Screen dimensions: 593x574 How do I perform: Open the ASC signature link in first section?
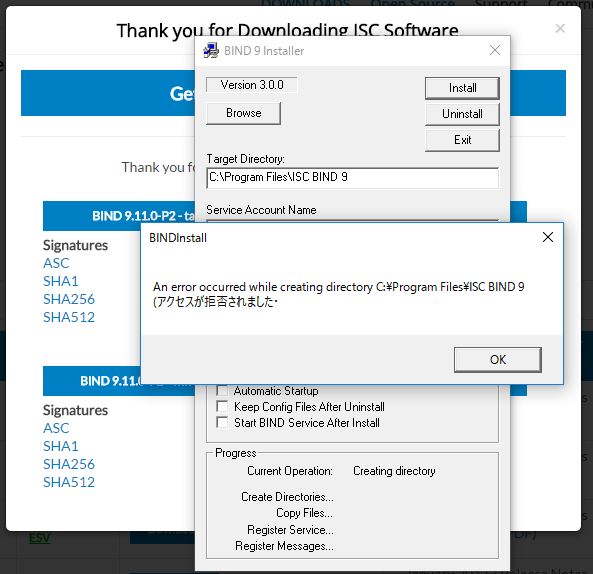point(56,263)
